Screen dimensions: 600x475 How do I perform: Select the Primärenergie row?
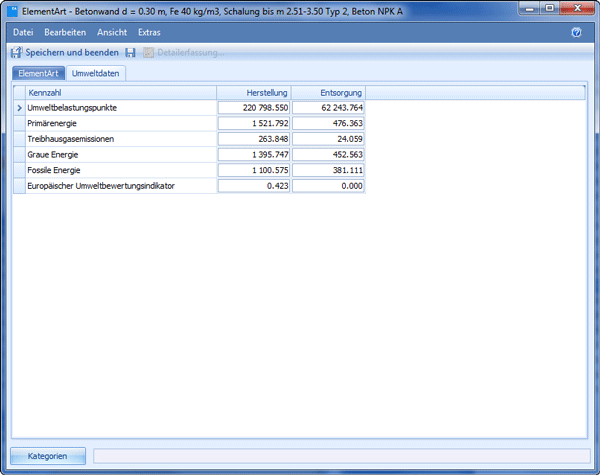pos(189,123)
